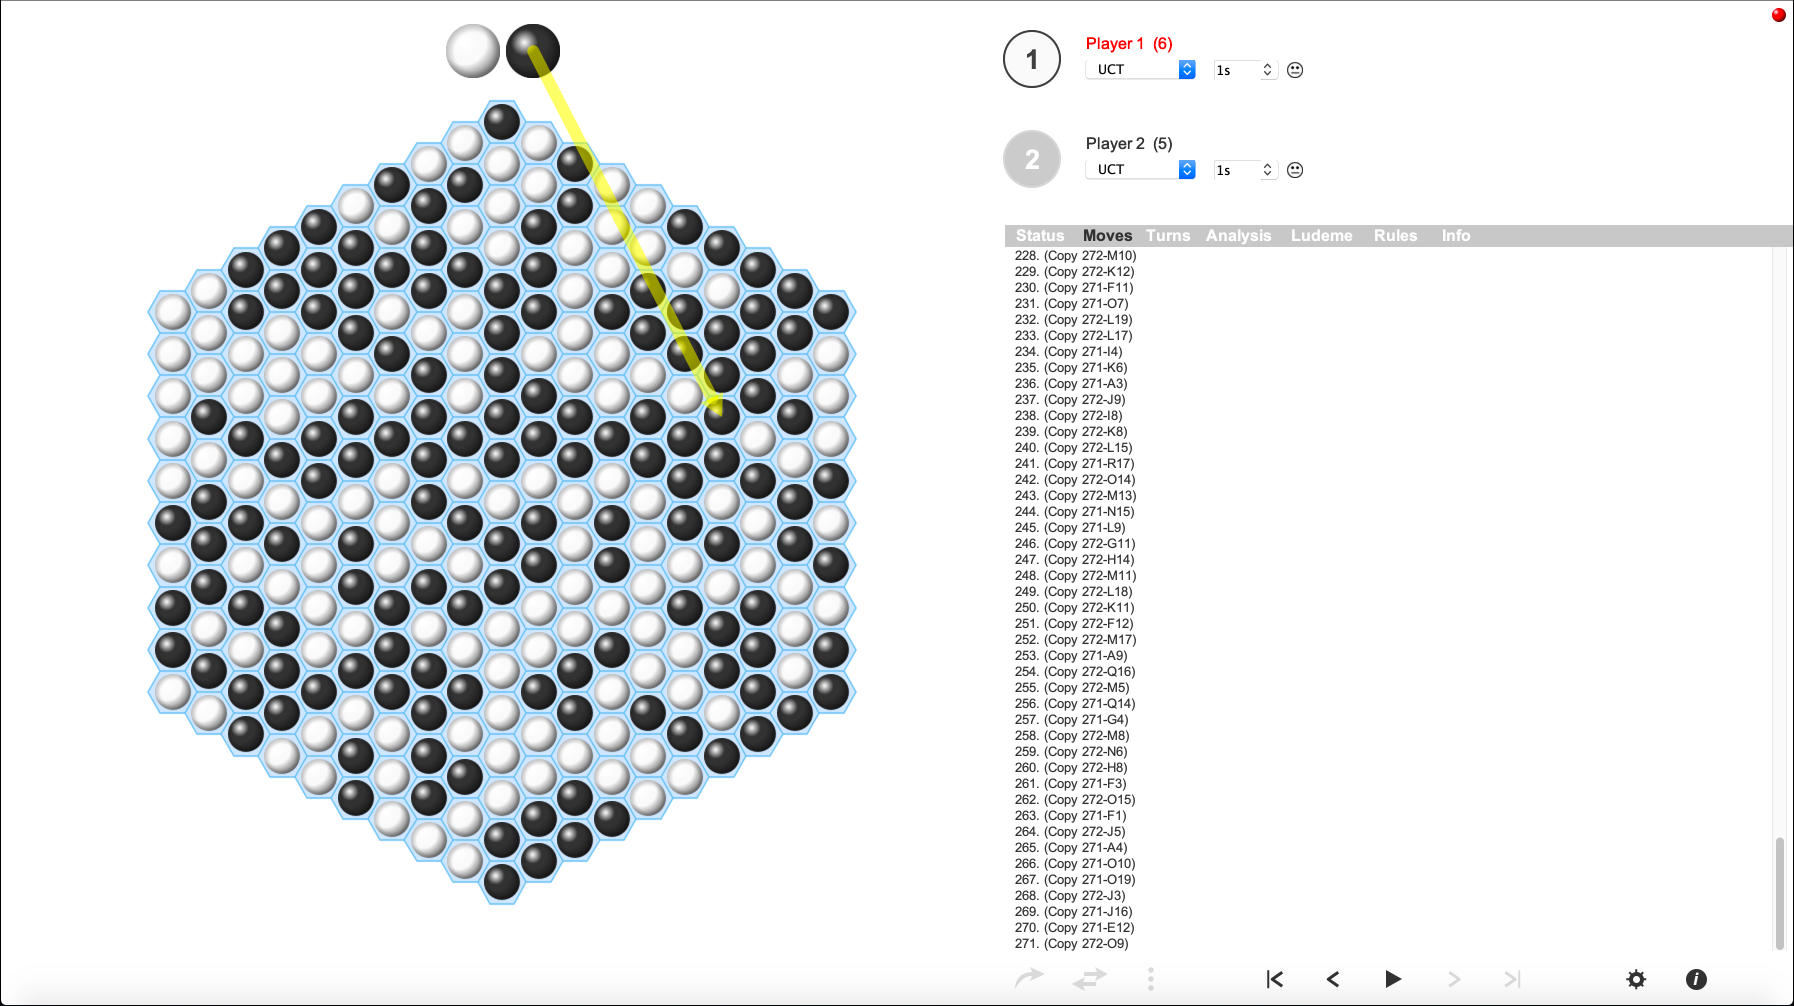Select move '271. (Copy 272-O9)'

click(1072, 944)
